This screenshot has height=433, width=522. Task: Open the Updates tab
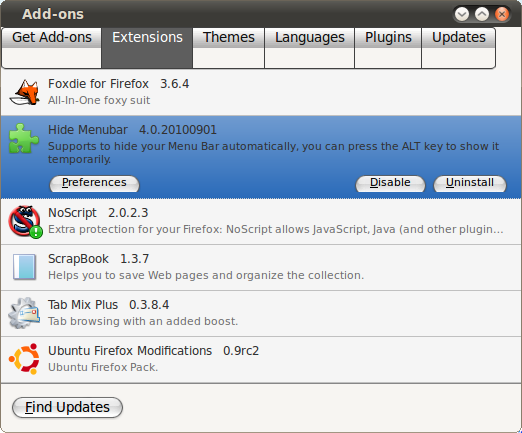point(459,48)
